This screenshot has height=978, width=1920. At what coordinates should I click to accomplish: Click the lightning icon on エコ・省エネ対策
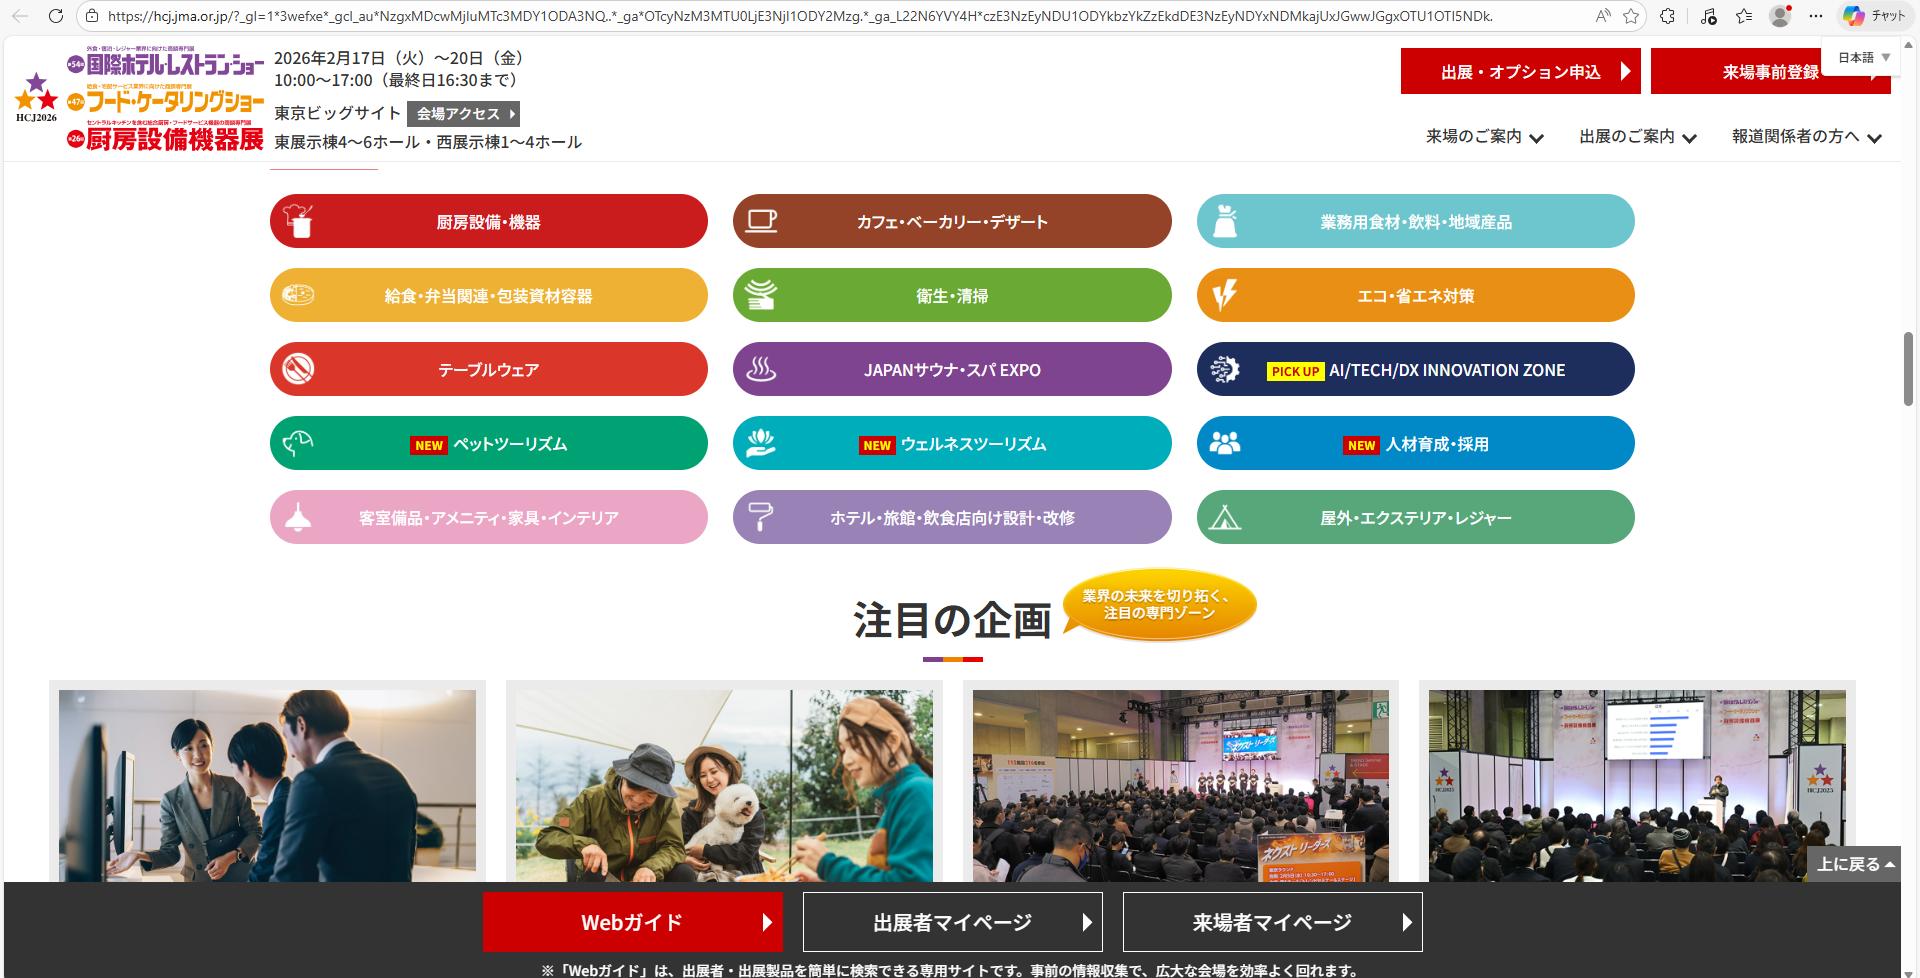pyautogui.click(x=1225, y=295)
